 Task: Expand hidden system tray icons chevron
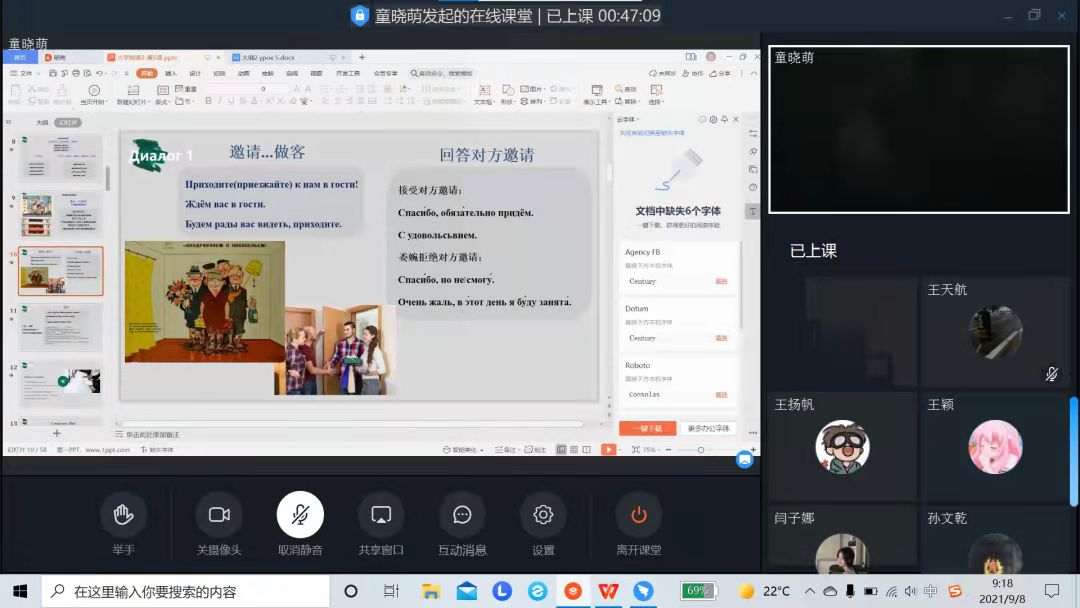(809, 591)
